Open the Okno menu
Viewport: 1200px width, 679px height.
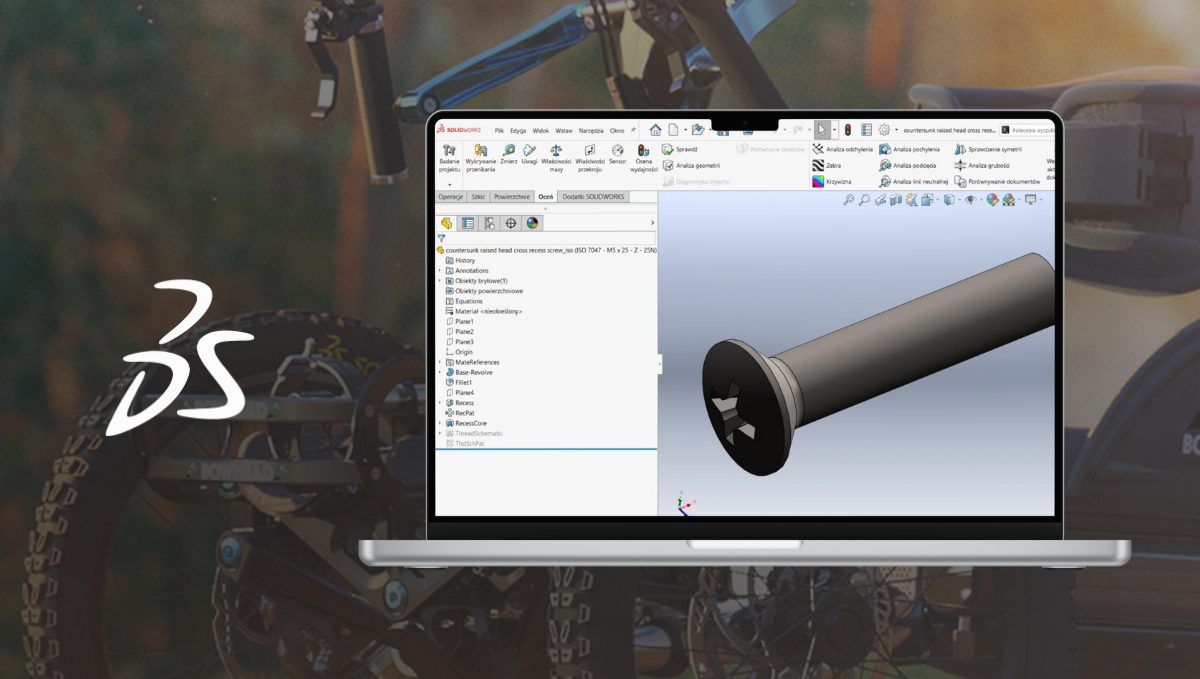pos(617,130)
